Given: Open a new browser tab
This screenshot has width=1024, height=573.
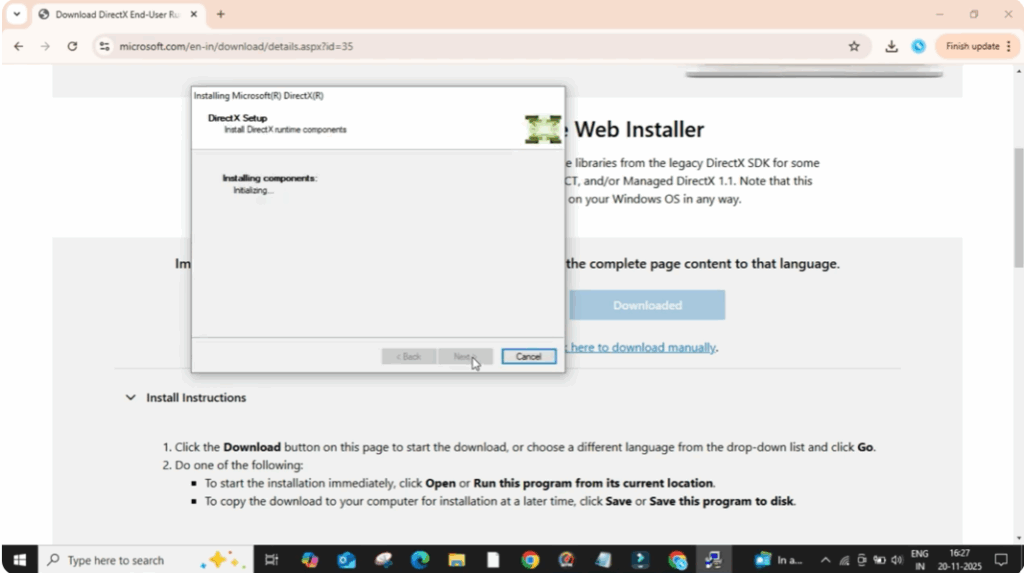Looking at the screenshot, I should pos(221,14).
